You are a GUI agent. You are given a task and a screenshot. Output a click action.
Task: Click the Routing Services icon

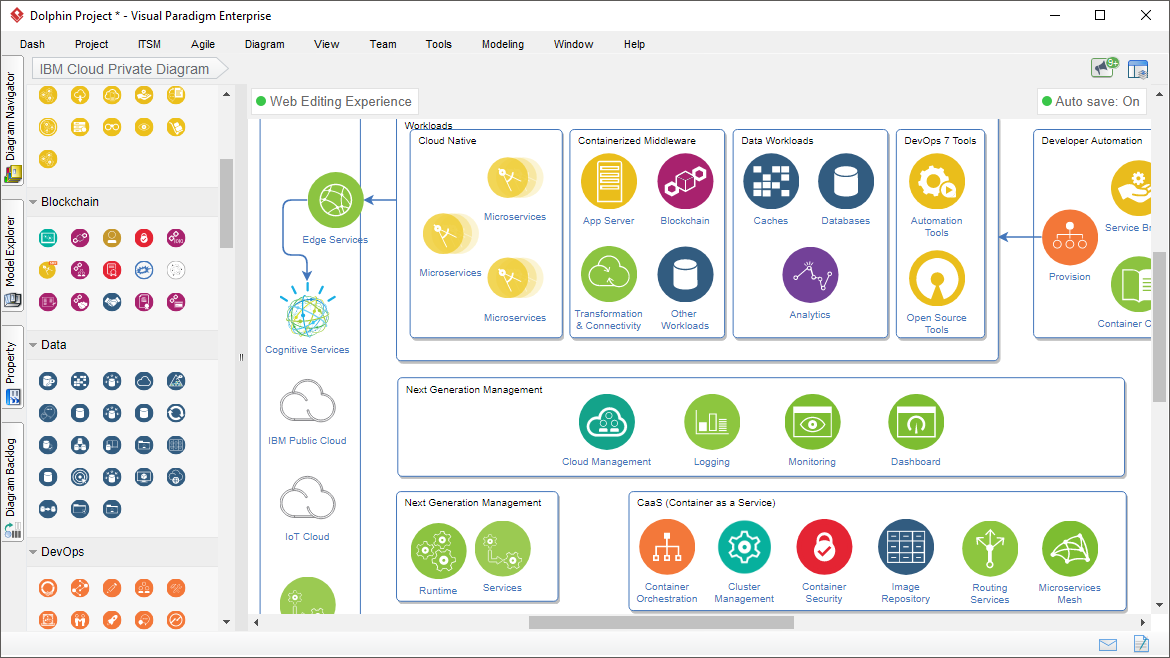[x=990, y=548]
